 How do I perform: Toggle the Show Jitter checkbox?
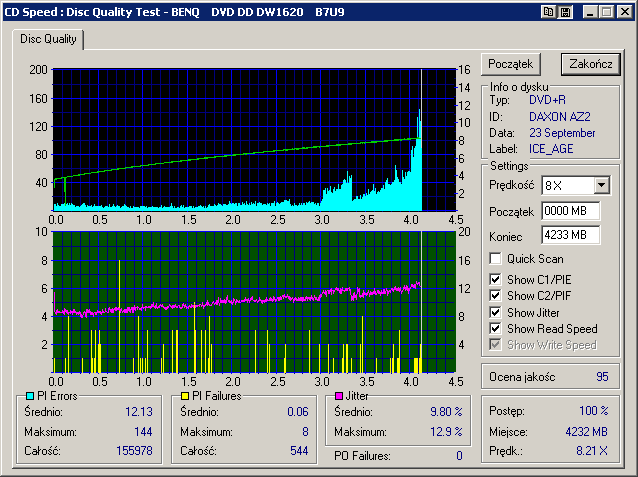pyautogui.click(x=495, y=312)
